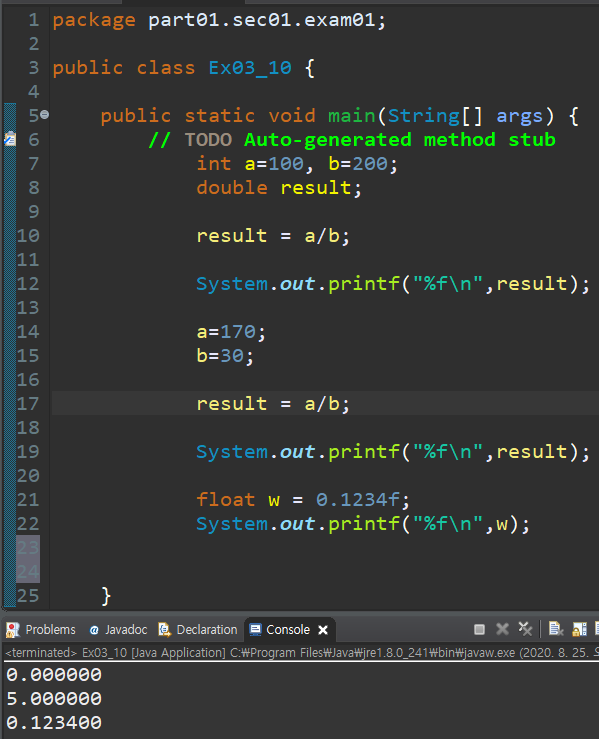Screen dimensions: 599x739
Task: Click the class name Ex03_10
Action: pyautogui.click(x=250, y=68)
